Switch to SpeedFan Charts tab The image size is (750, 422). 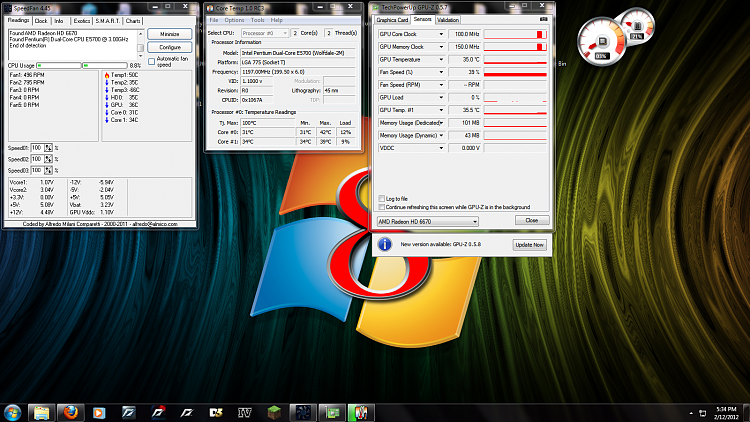133,21
